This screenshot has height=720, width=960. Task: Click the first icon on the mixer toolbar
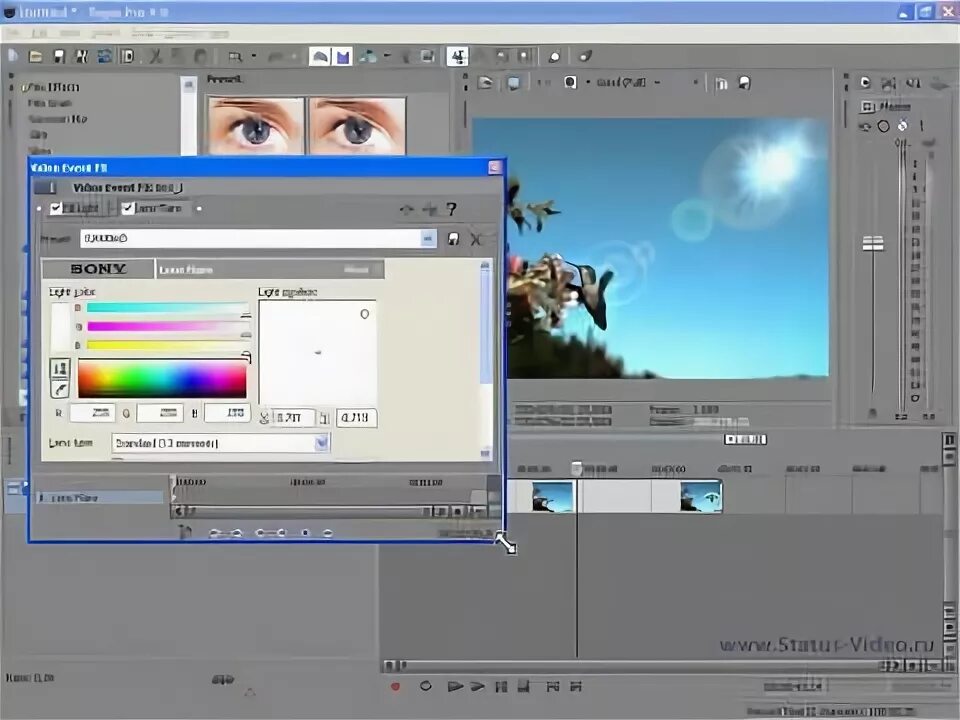pyautogui.click(x=865, y=82)
